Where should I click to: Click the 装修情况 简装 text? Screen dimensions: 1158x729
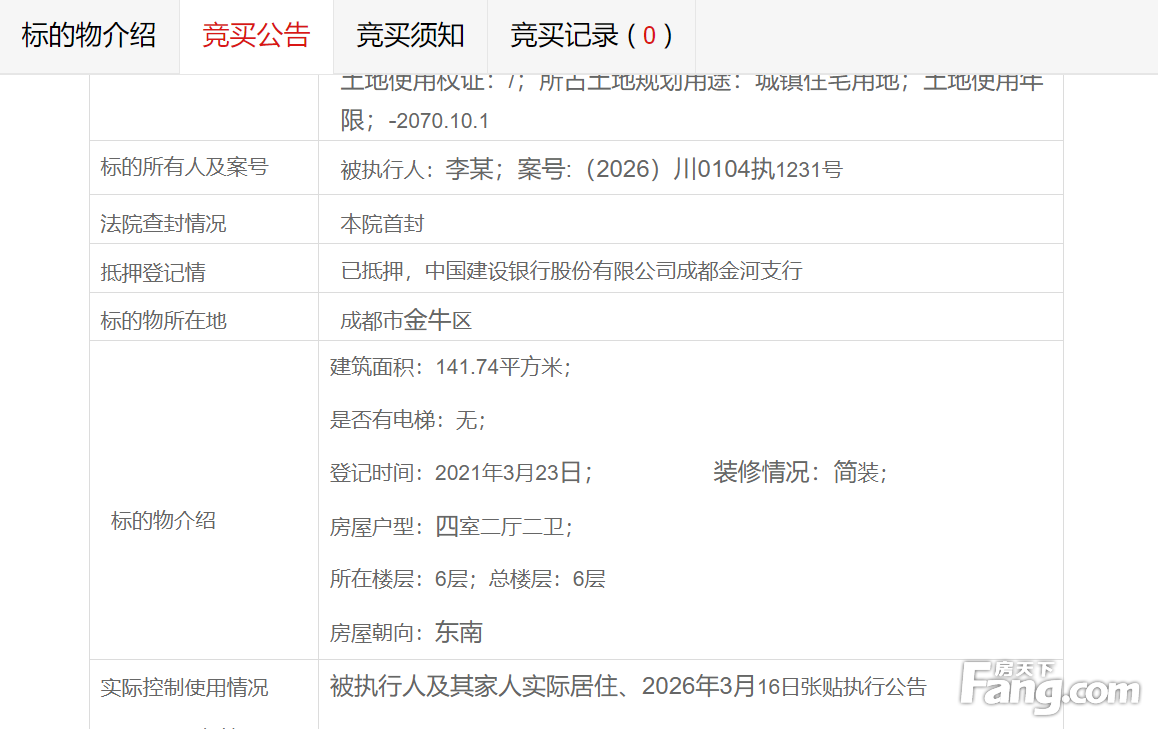coord(800,473)
